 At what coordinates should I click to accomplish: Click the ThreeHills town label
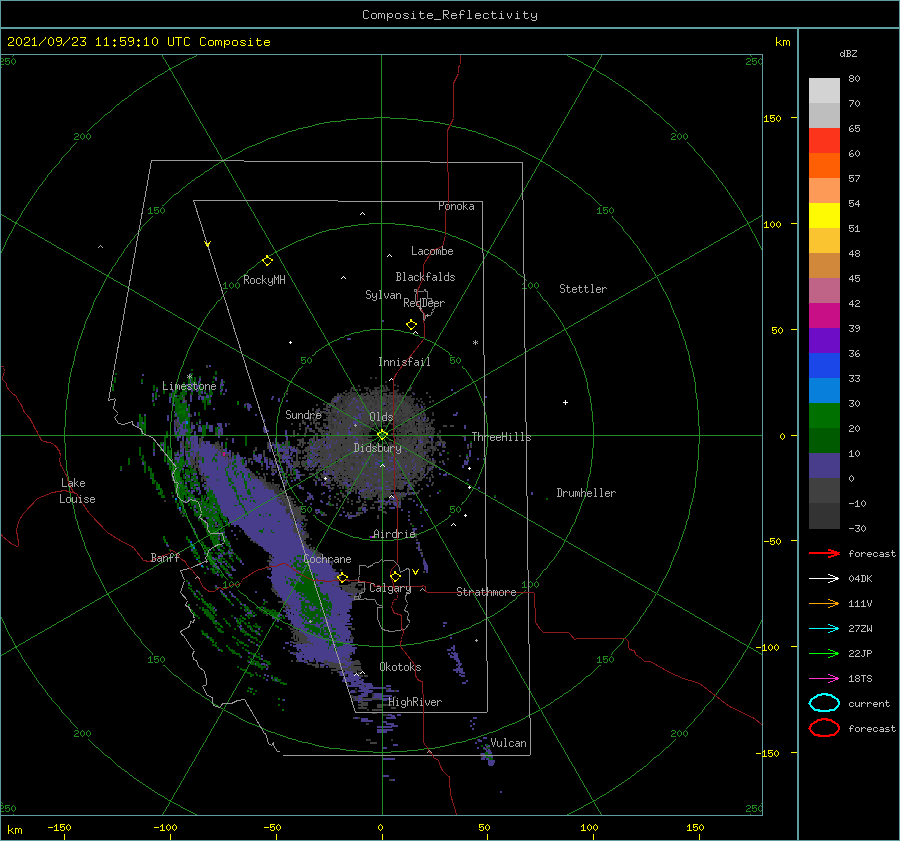pyautogui.click(x=502, y=437)
